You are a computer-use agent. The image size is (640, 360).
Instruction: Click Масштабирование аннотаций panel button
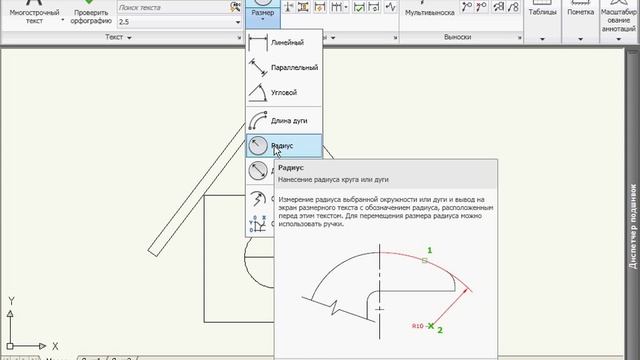(619, 16)
